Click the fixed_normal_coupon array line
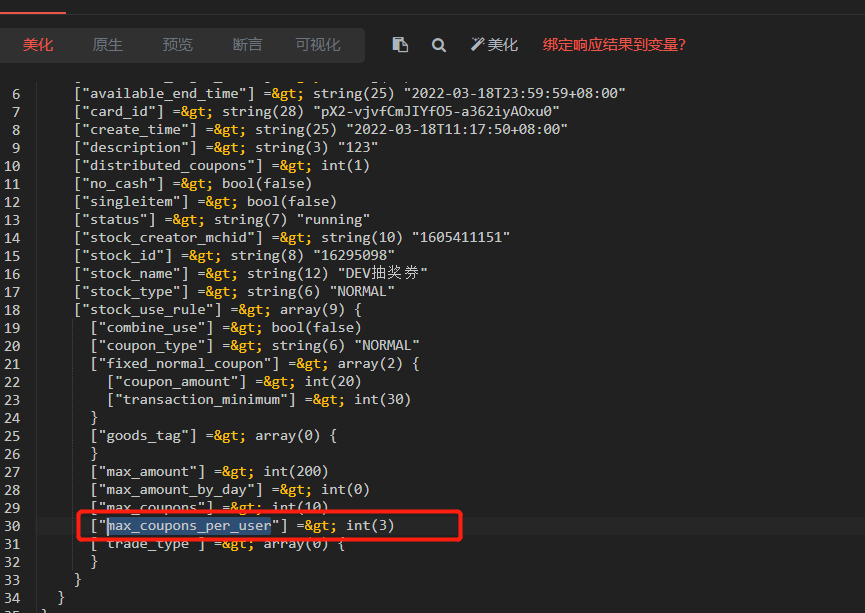 255,364
